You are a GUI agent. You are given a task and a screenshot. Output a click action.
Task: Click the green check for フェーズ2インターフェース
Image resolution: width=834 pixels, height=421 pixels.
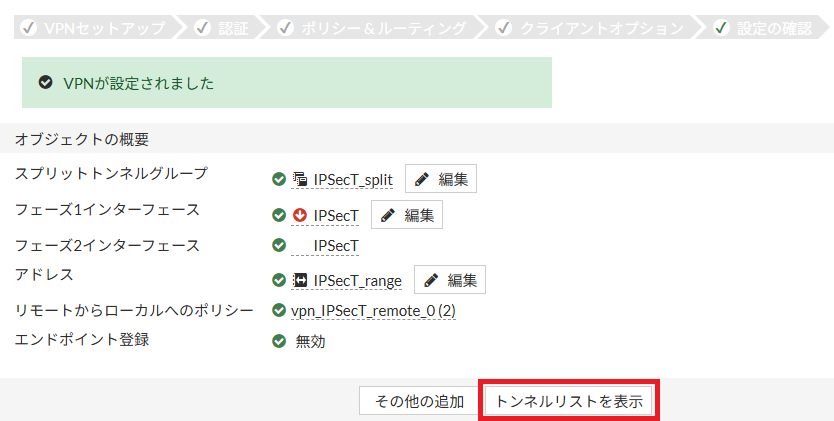click(279, 245)
